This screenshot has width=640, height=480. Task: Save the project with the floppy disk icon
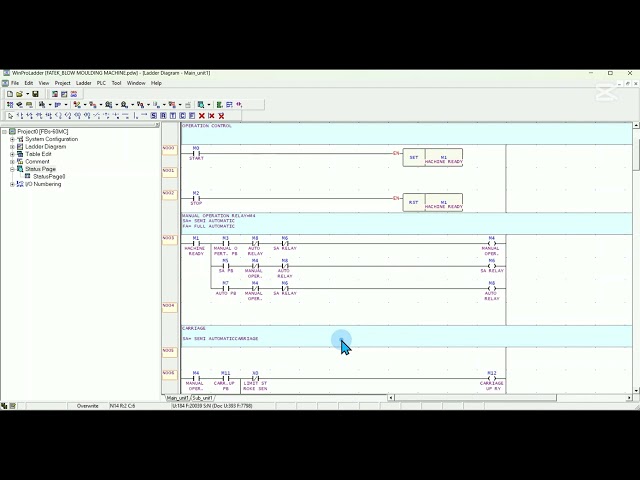pos(35,94)
